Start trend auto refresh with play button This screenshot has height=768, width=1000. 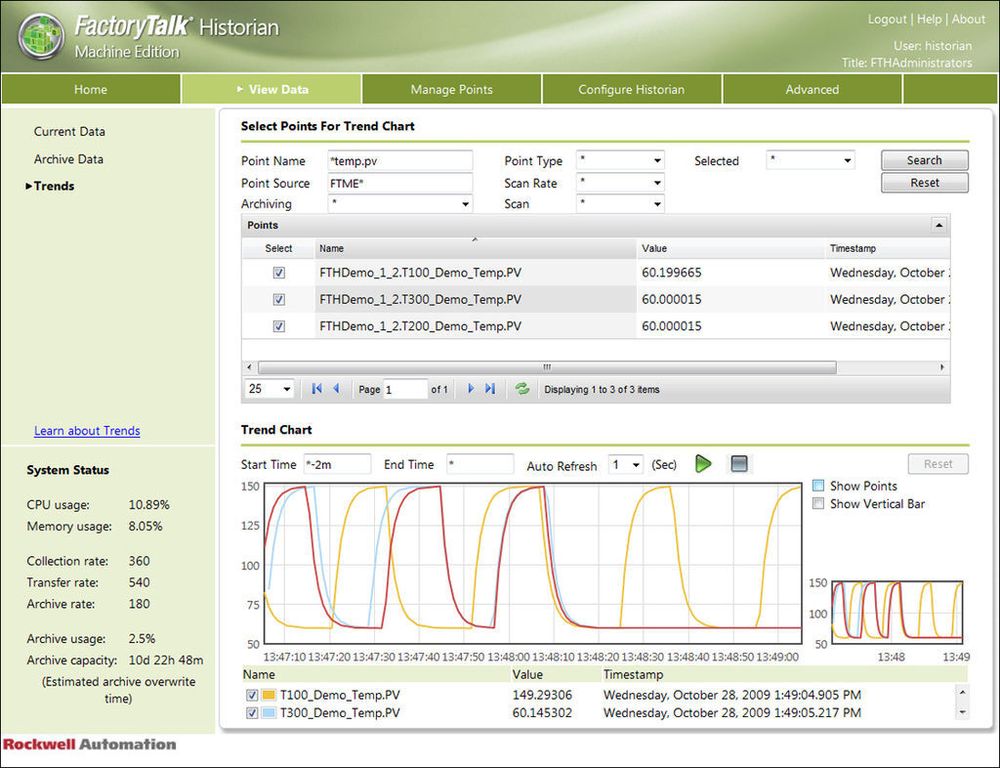[703, 464]
